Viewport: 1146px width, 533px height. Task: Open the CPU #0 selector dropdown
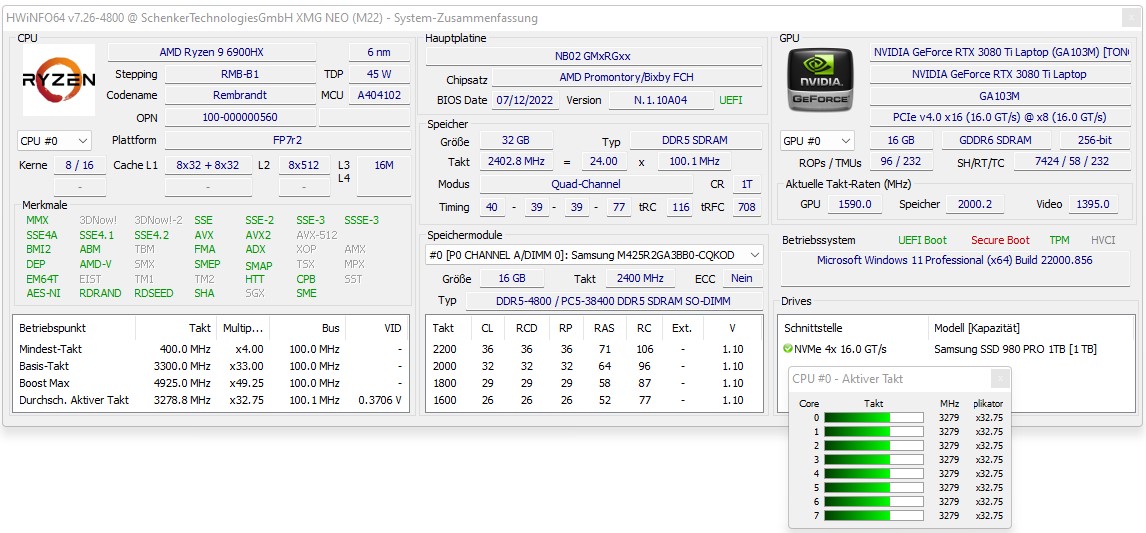click(54, 140)
